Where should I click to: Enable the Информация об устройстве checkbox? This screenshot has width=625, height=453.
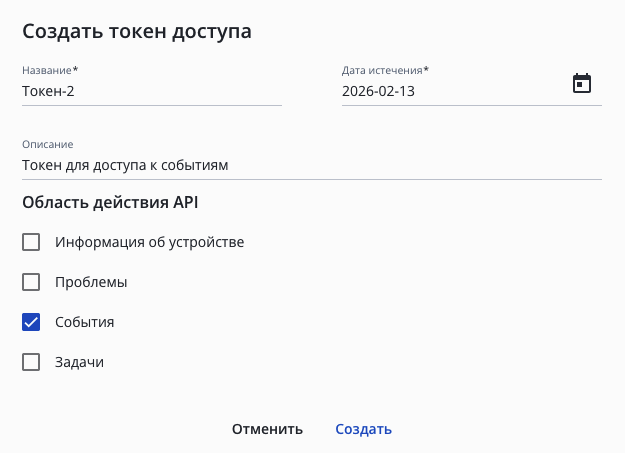pos(31,242)
